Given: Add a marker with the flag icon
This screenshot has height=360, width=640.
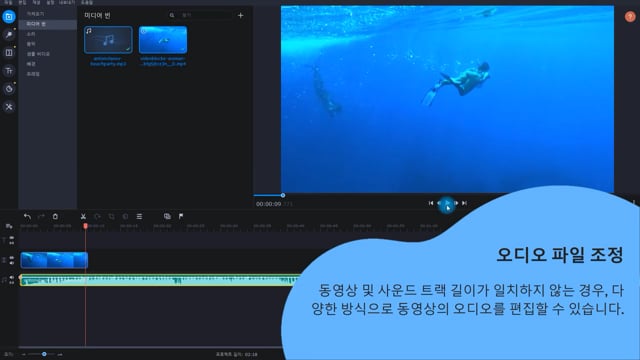Looking at the screenshot, I should click(x=181, y=216).
